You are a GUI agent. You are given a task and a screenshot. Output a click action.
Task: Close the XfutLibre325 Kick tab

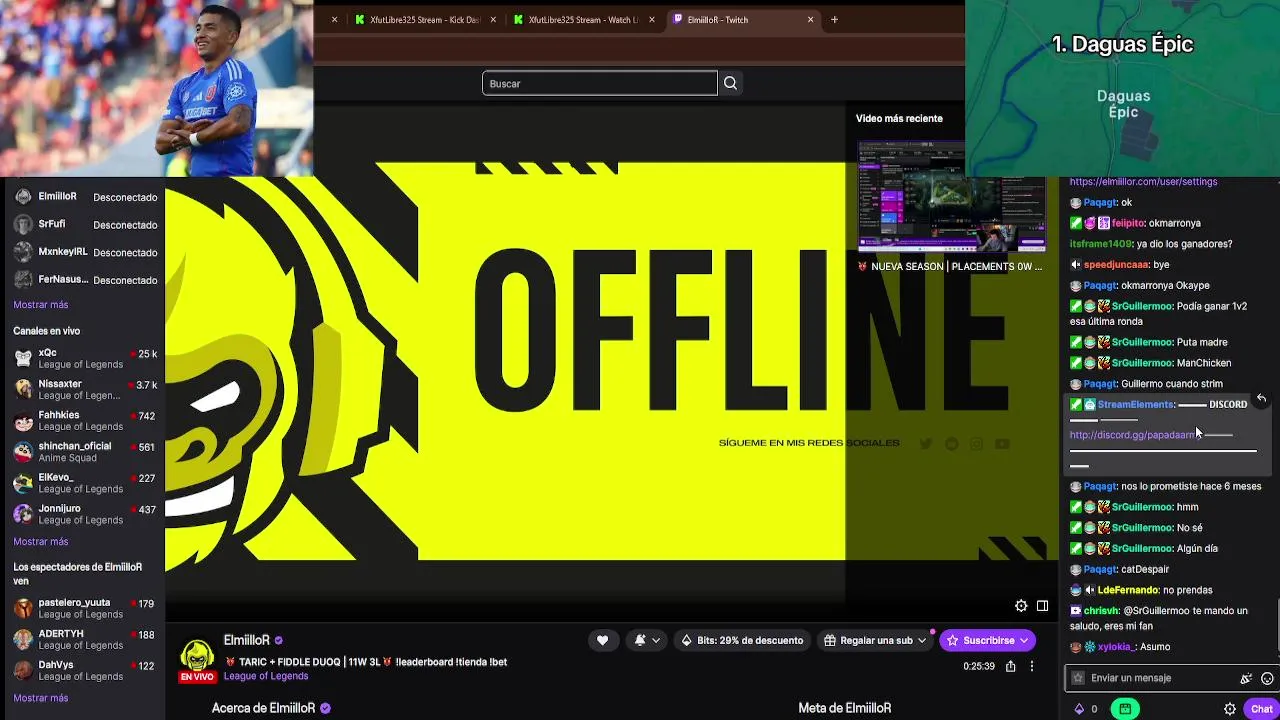click(x=493, y=20)
